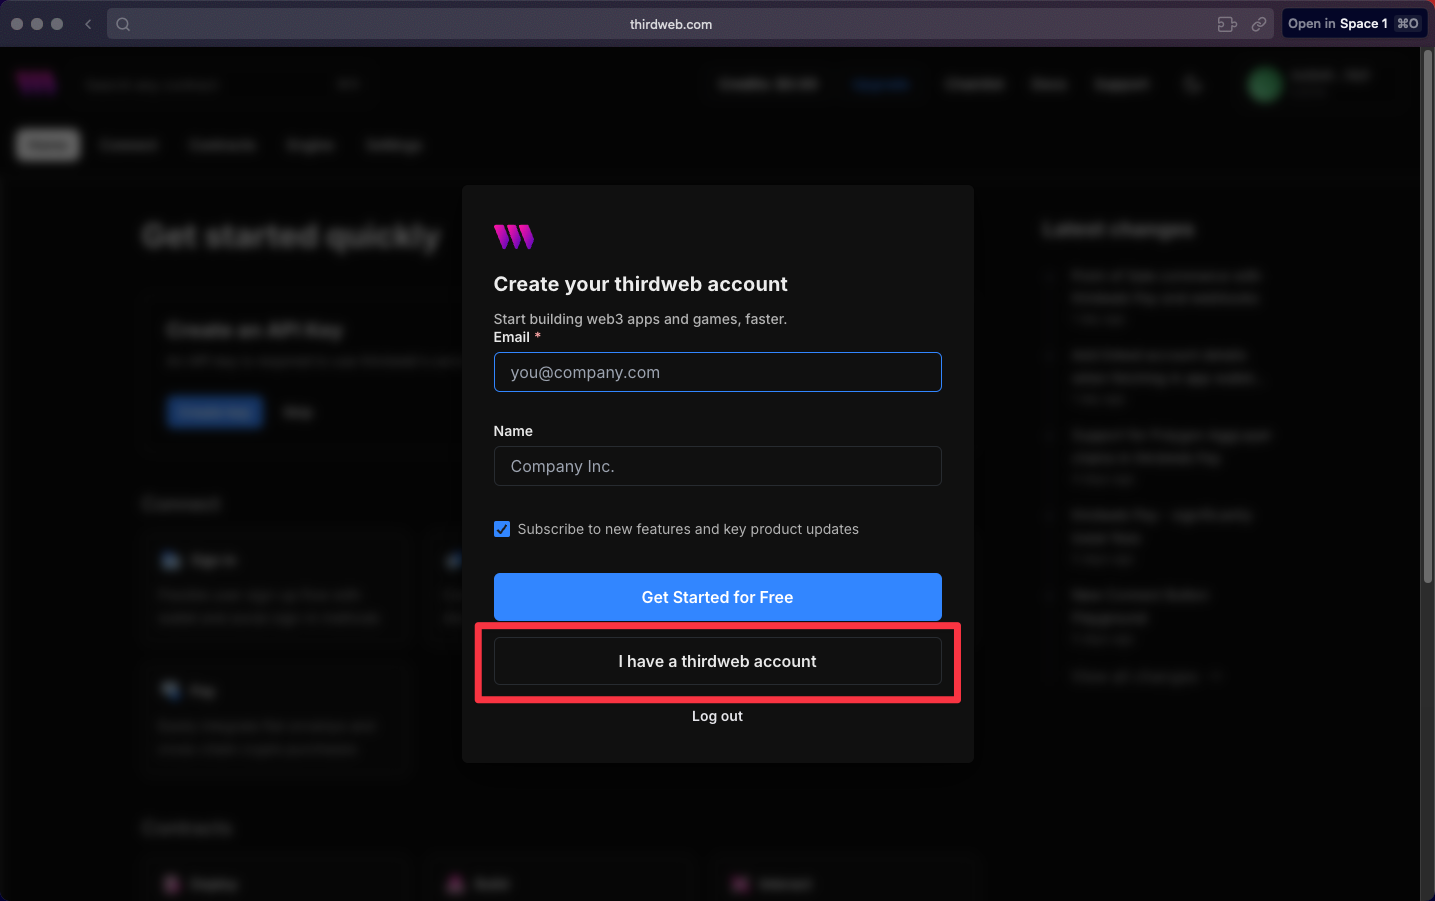Viewport: 1435px width, 901px height.
Task: Click the page vertical scrollbar thumb
Action: [1428, 315]
